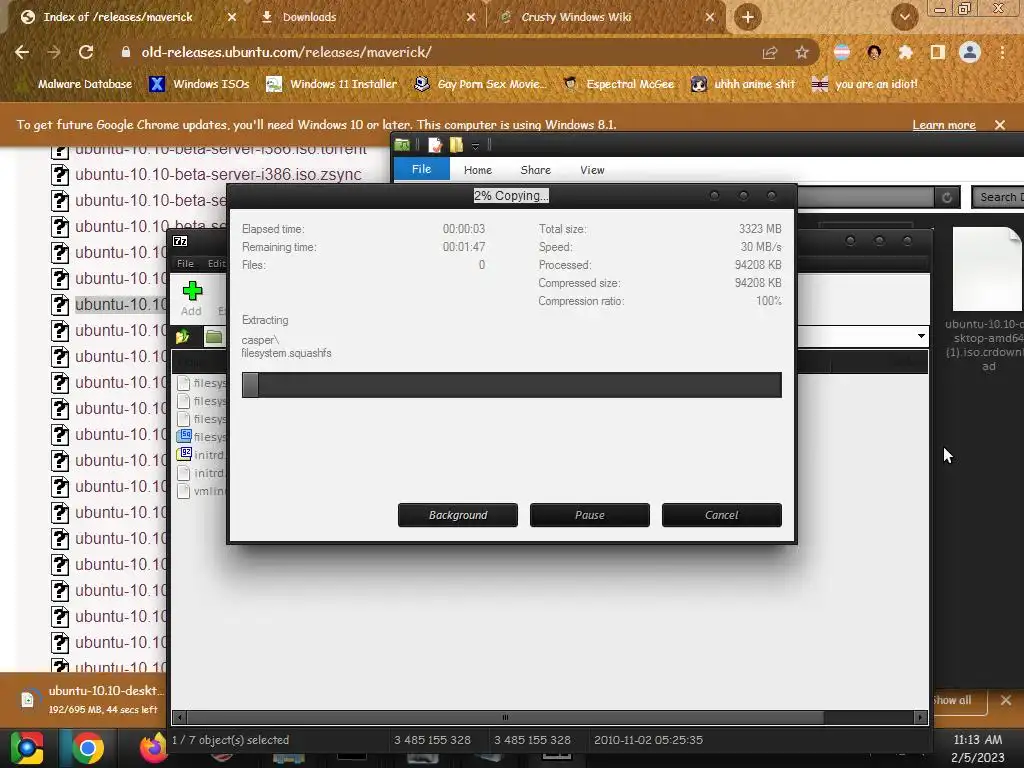Click 7-Zip up-folder icon

(x=182, y=337)
